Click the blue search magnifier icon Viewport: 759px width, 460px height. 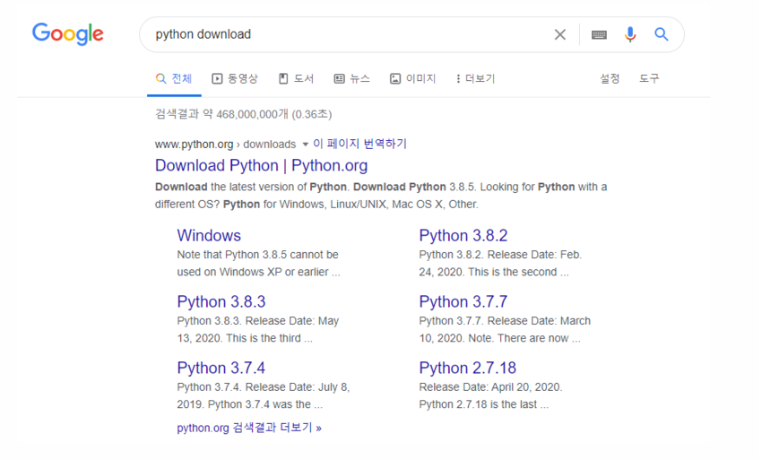click(x=661, y=34)
